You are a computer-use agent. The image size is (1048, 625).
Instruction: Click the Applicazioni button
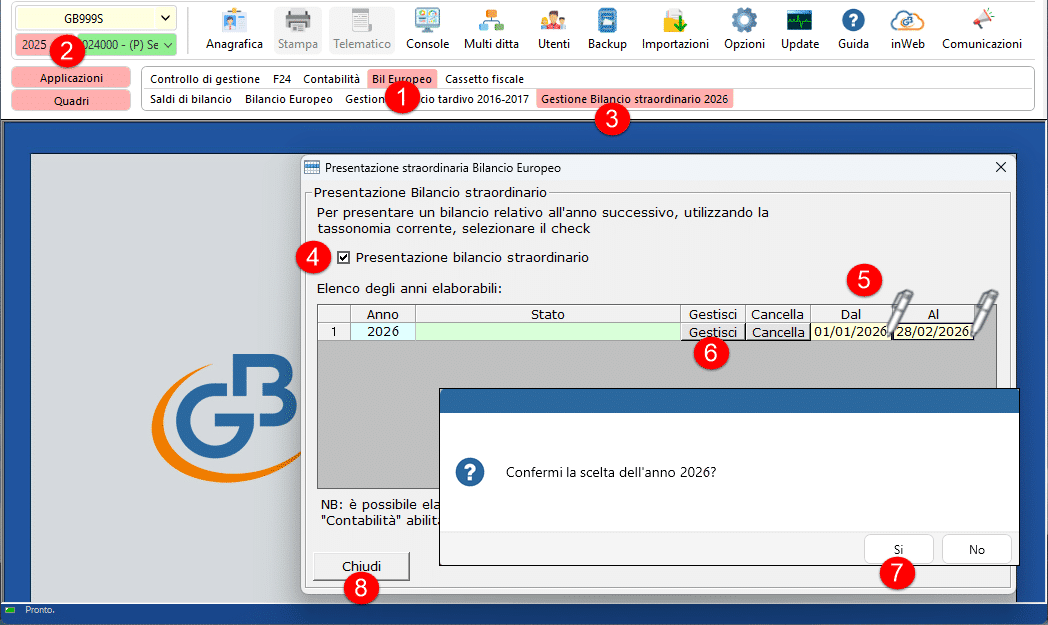[x=71, y=78]
